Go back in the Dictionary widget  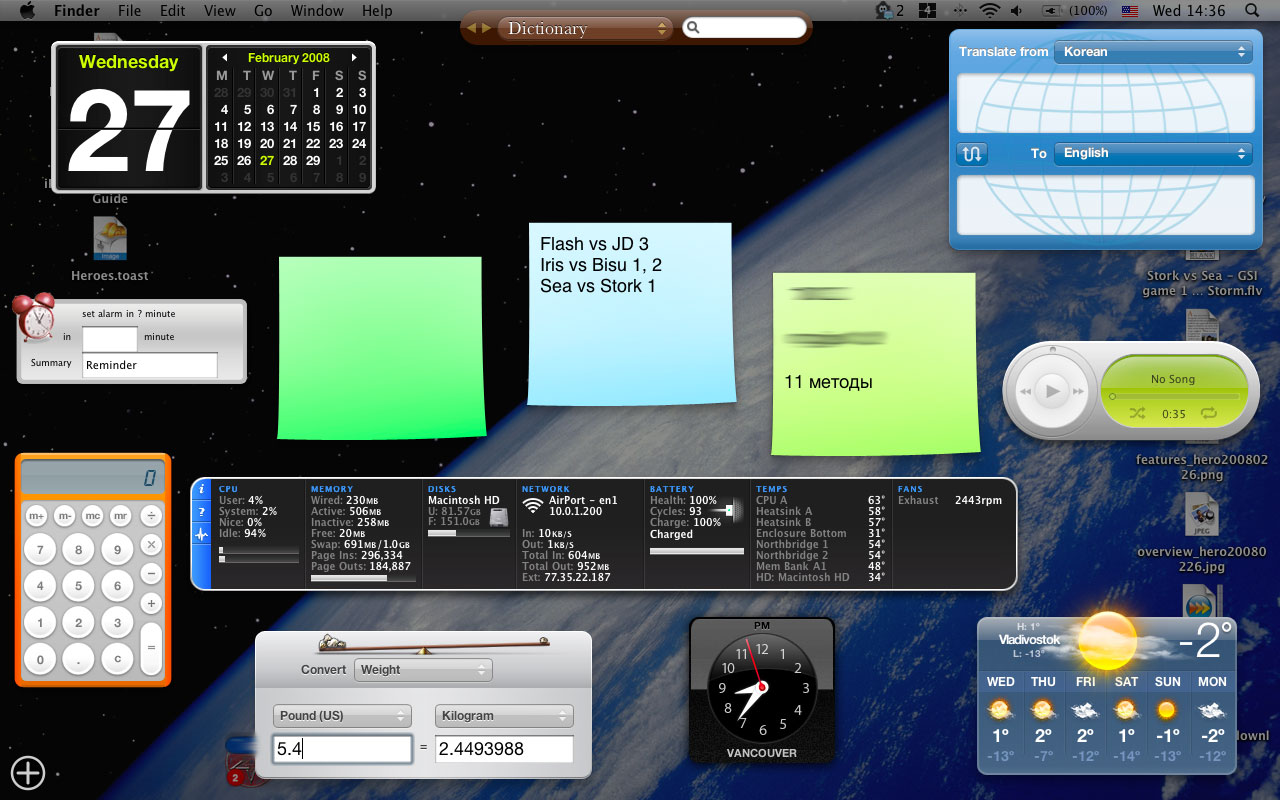pyautogui.click(x=473, y=28)
